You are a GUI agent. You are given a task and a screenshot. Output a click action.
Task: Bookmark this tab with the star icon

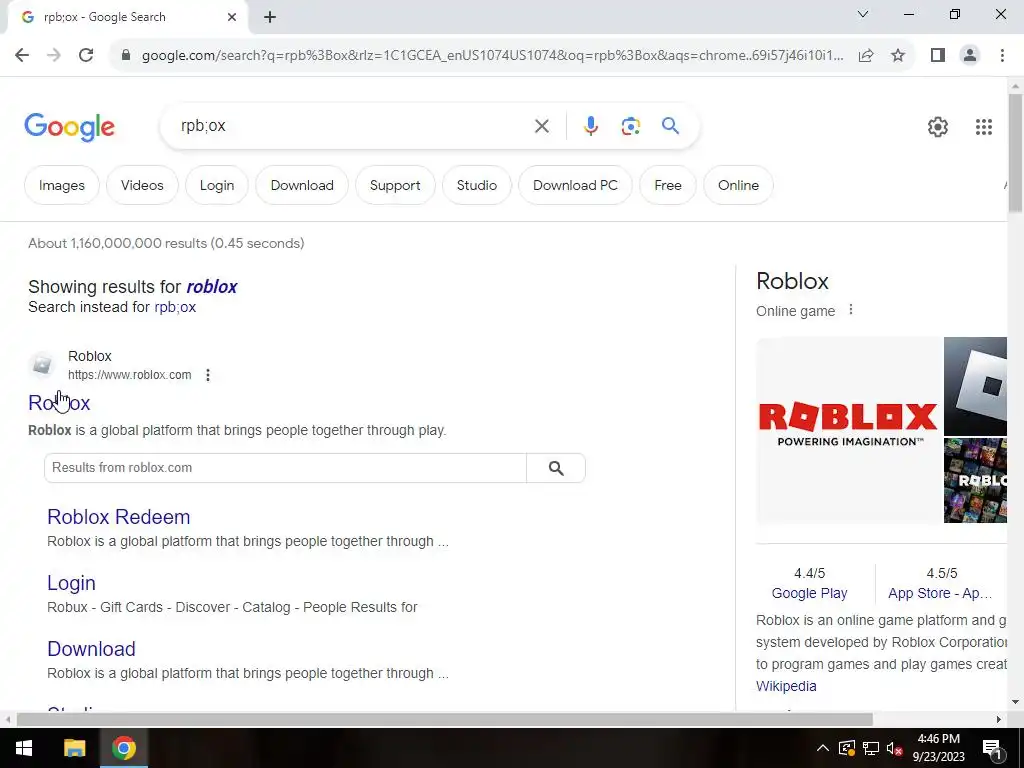coord(898,56)
